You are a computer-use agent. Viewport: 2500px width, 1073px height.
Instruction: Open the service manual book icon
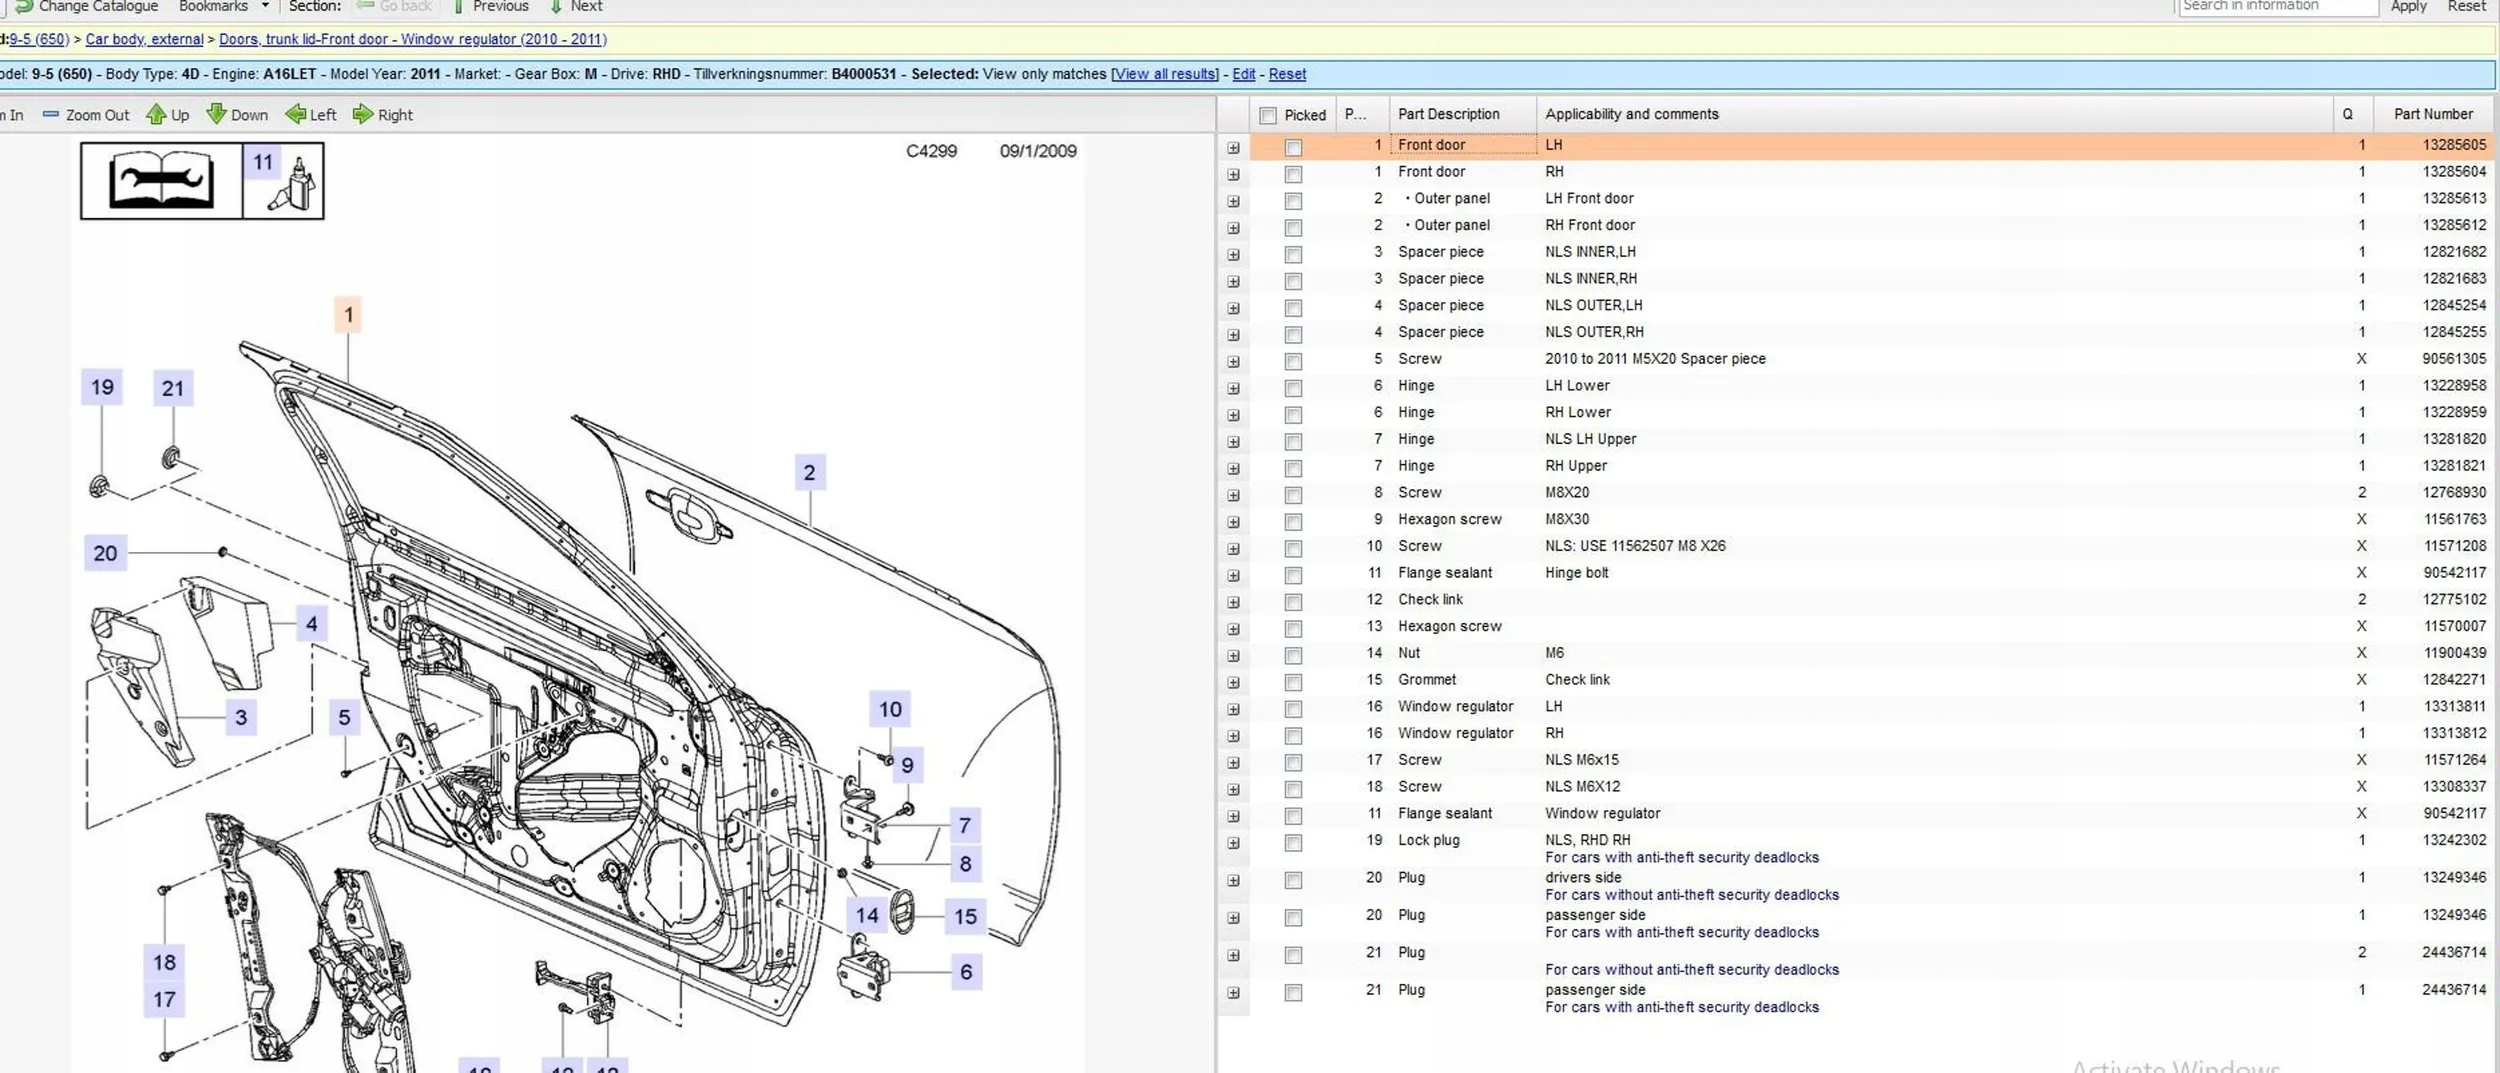[x=162, y=181]
